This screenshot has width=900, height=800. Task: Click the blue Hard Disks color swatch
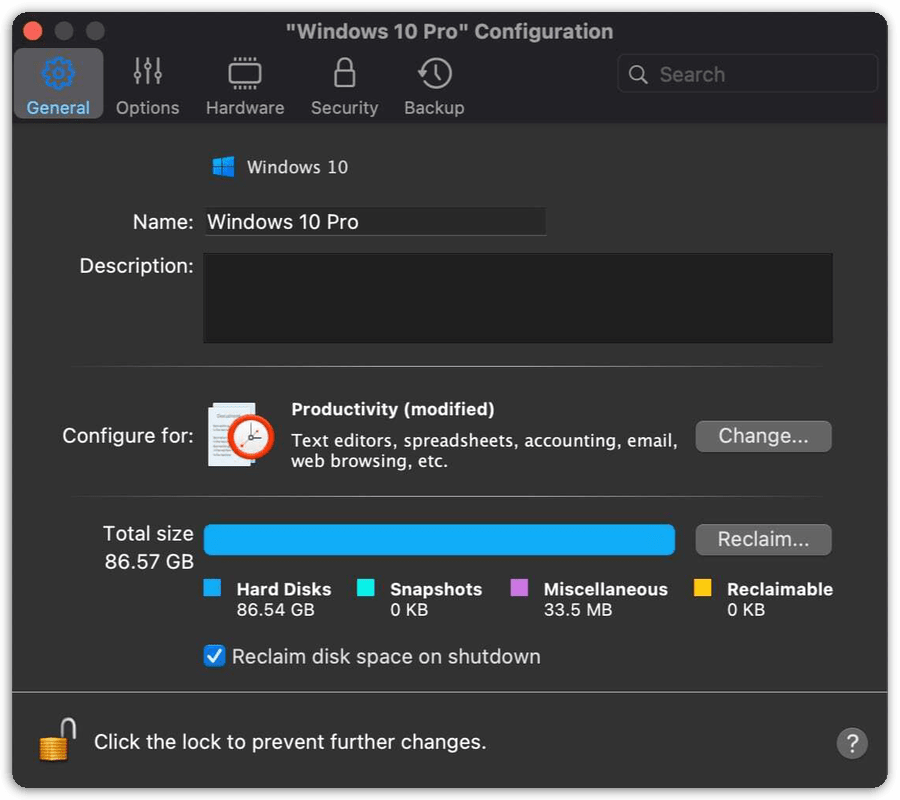[x=212, y=588]
